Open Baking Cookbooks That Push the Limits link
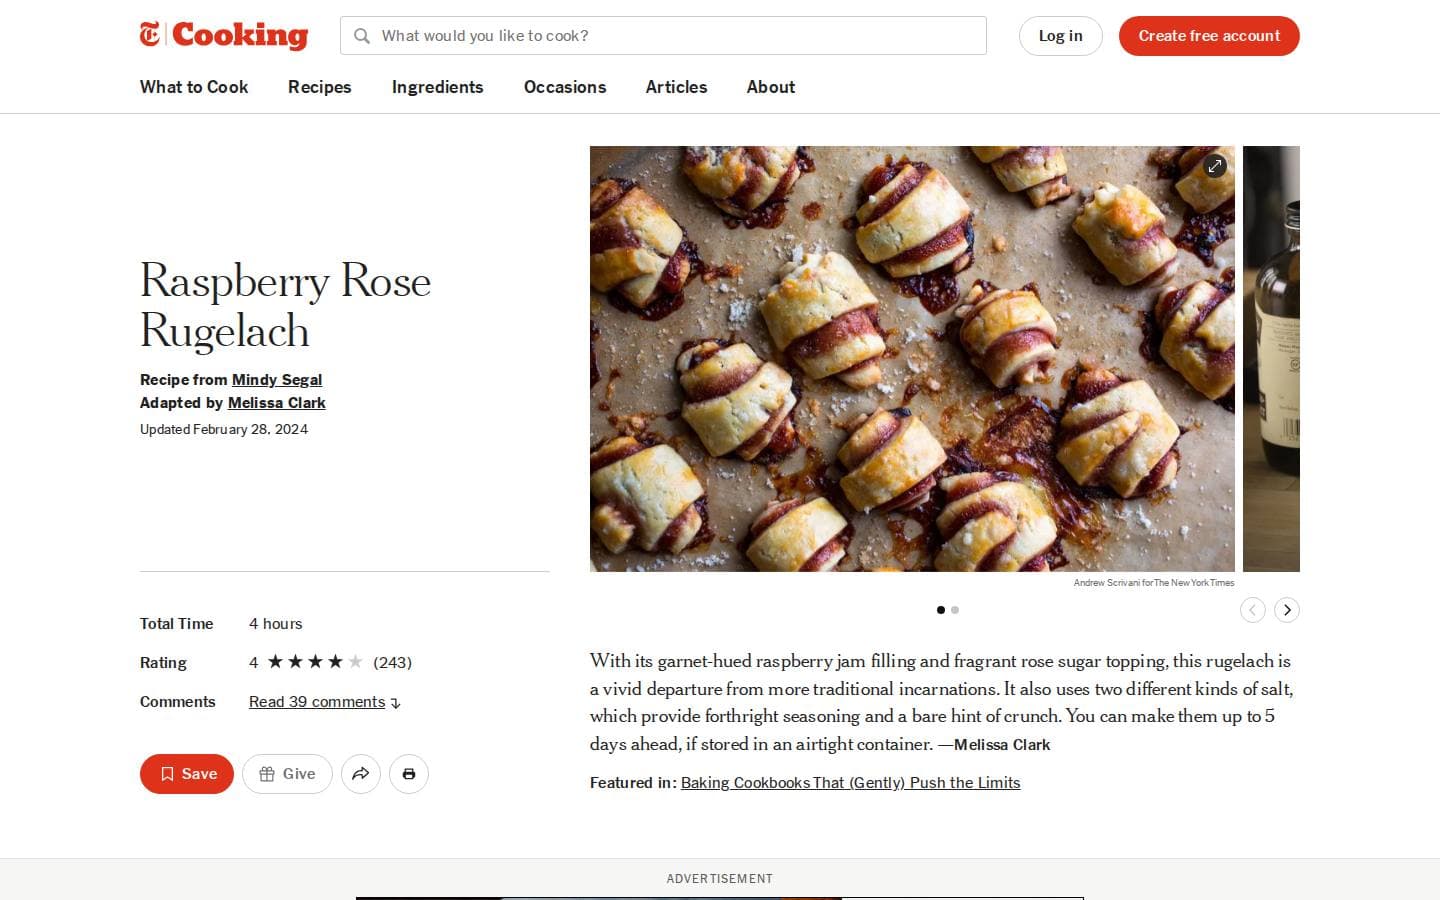Image resolution: width=1440 pixels, height=900 pixels. coord(850,783)
